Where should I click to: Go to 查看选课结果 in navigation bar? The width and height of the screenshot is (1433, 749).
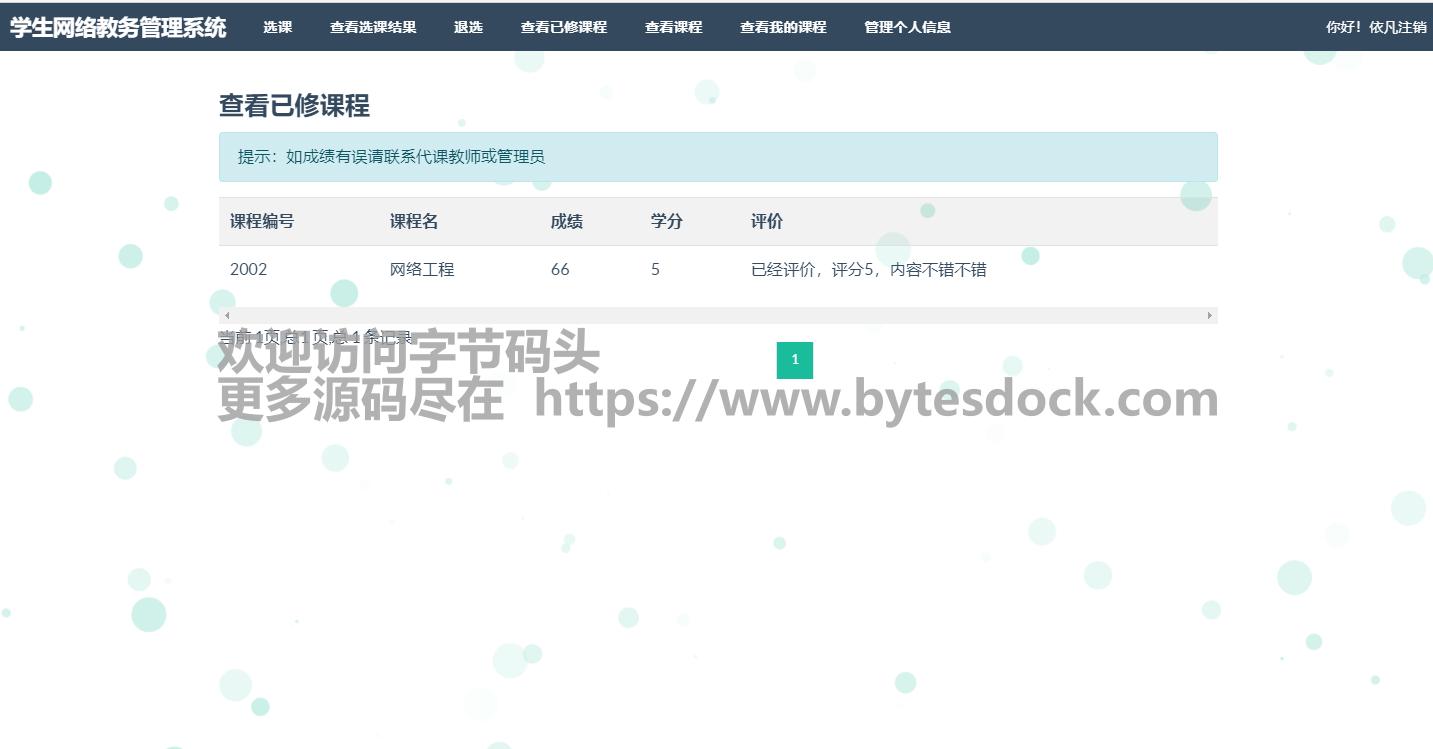pos(373,27)
